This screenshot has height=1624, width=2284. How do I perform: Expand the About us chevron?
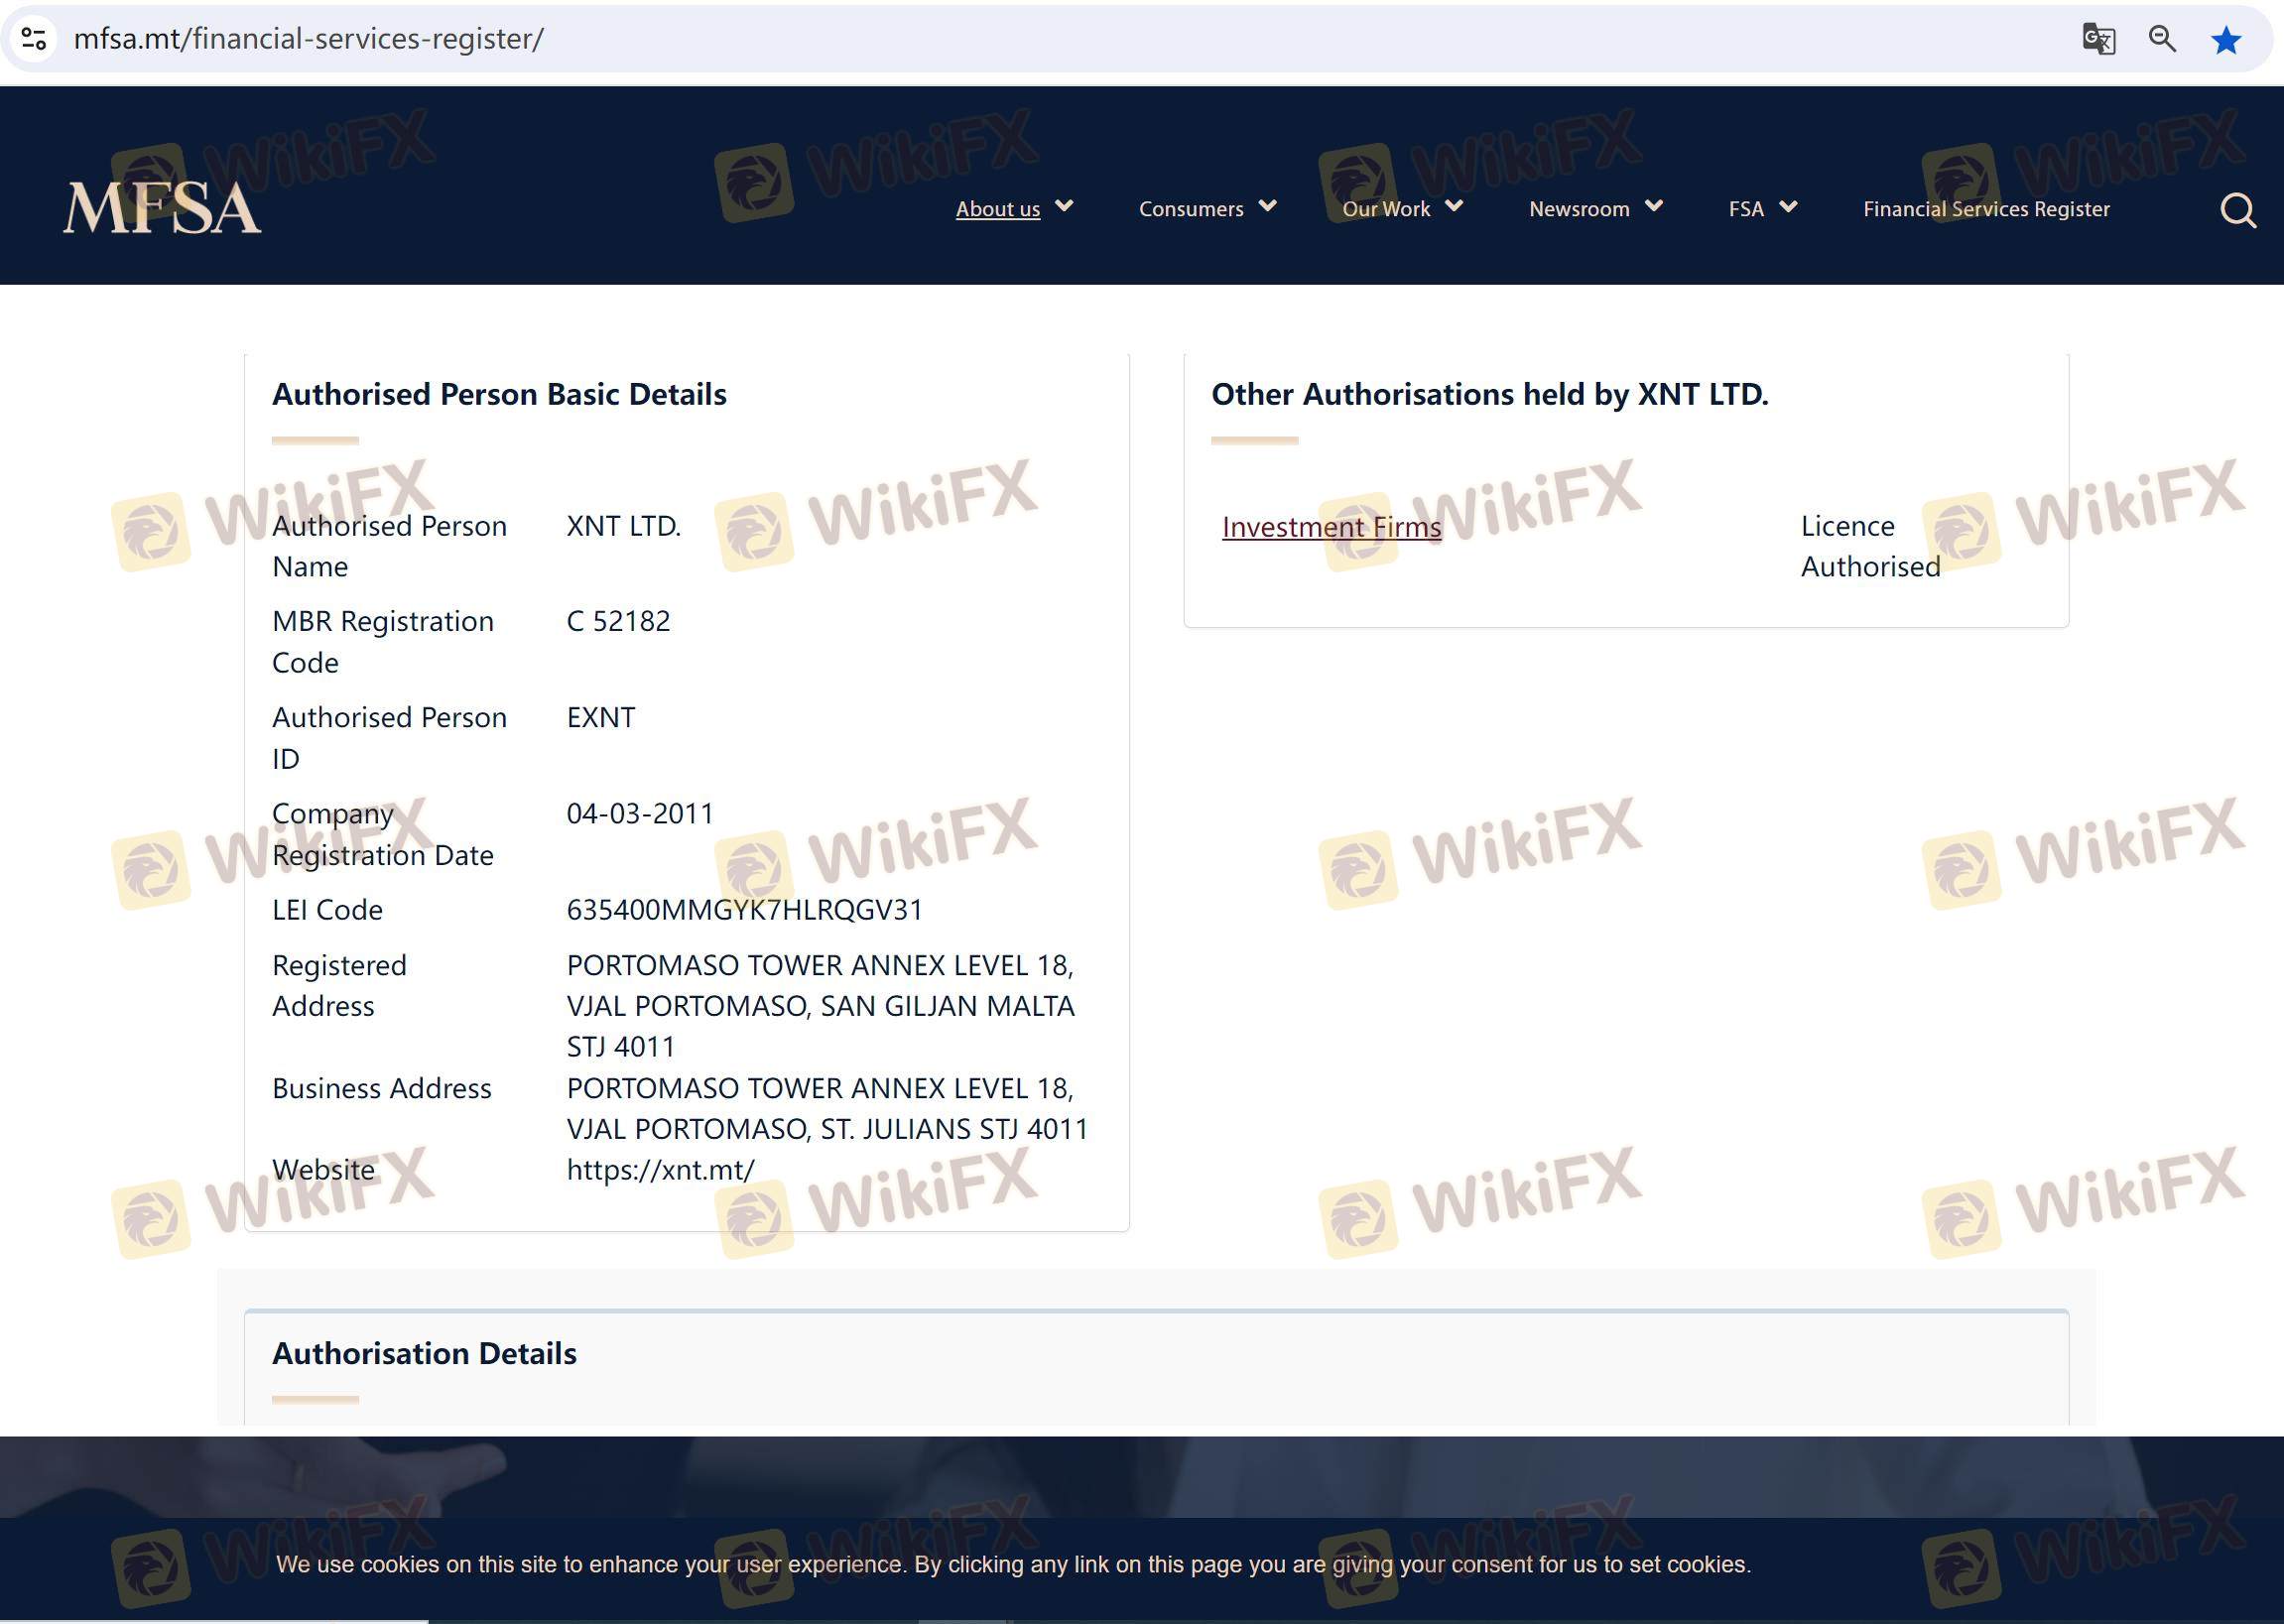click(x=1064, y=206)
